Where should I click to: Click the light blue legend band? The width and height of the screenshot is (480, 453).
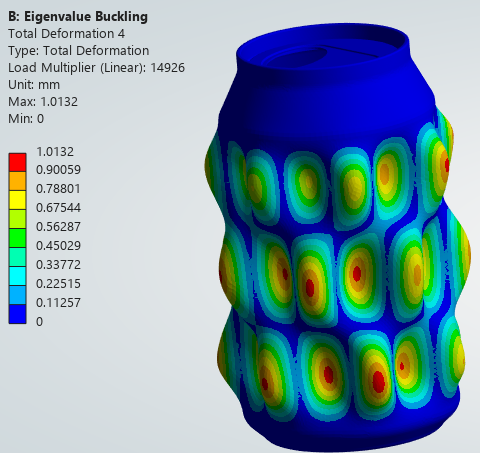[17, 295]
